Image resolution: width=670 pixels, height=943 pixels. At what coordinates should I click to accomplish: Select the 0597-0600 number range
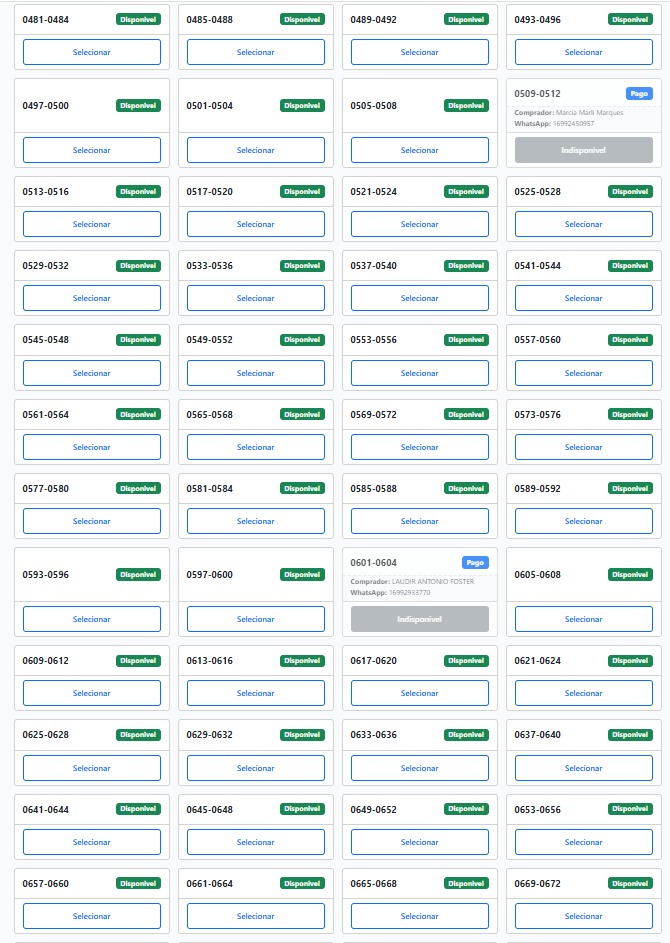255,619
